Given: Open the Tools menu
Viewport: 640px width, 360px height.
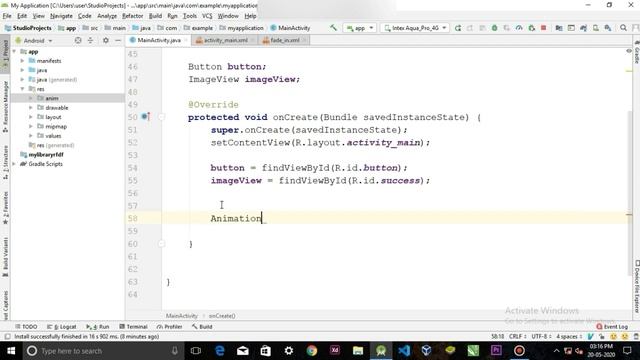Looking at the screenshot, I should click(x=190, y=16).
